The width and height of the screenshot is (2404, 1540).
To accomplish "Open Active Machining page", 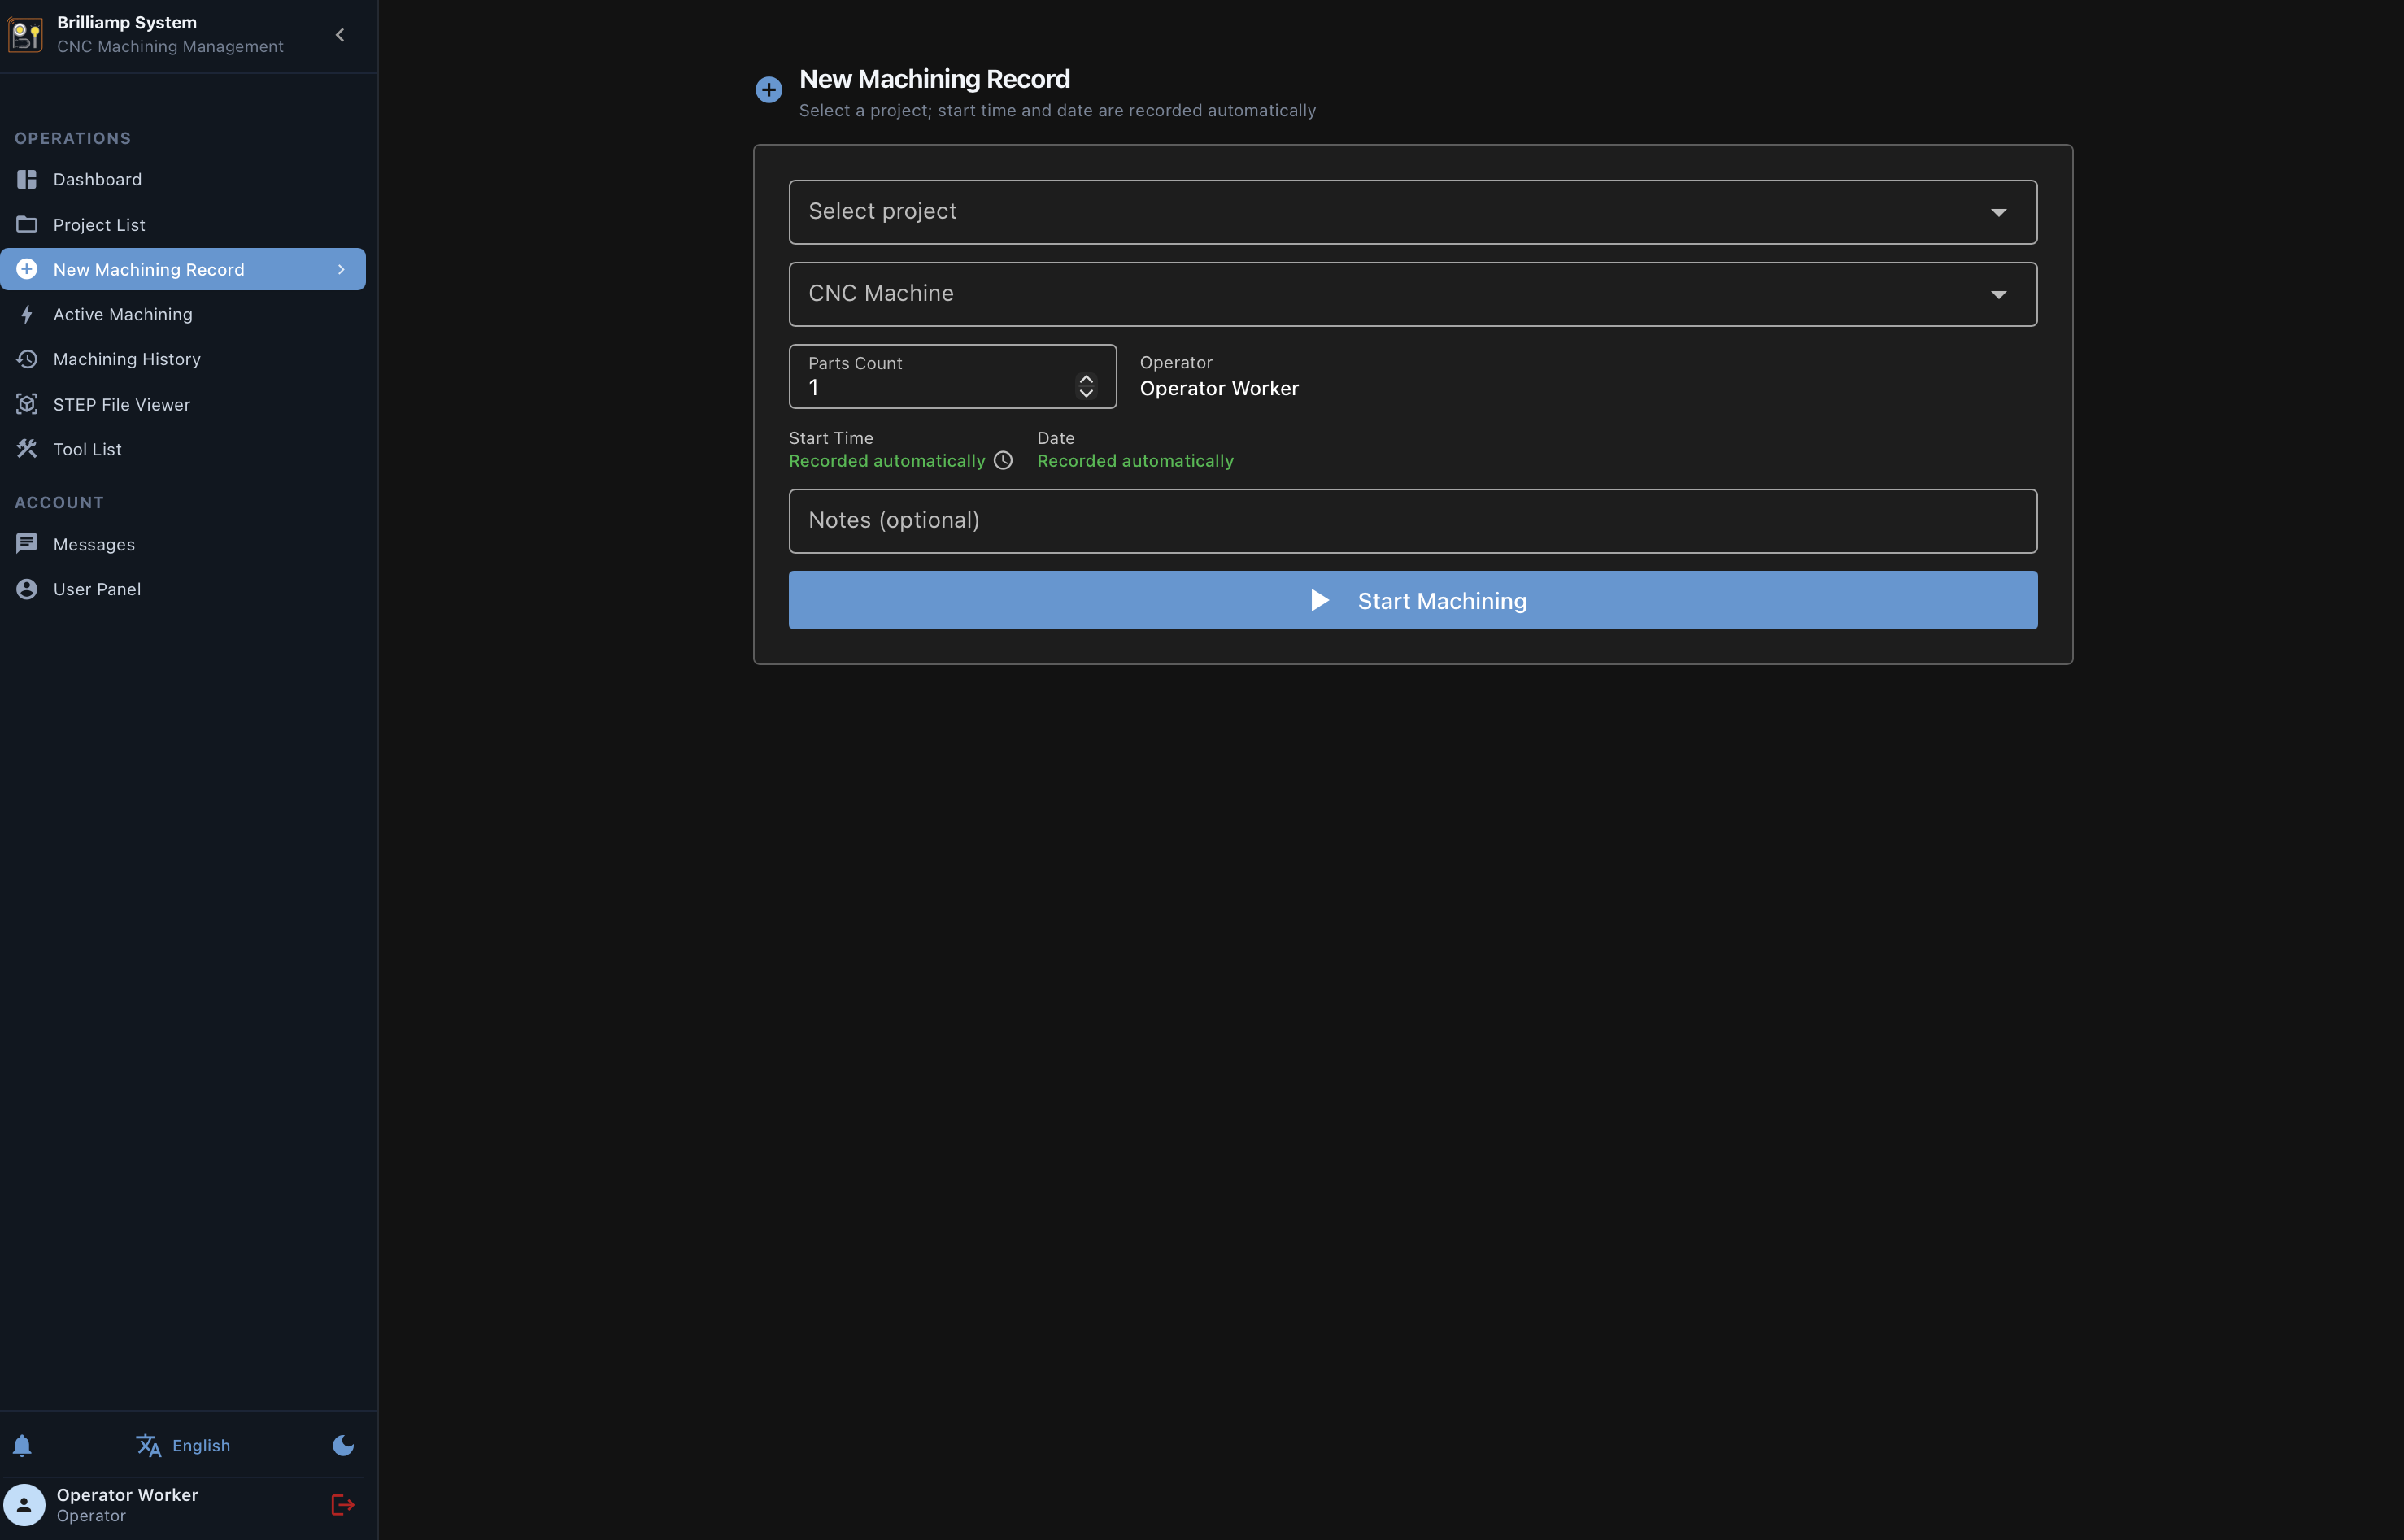I will point(183,314).
